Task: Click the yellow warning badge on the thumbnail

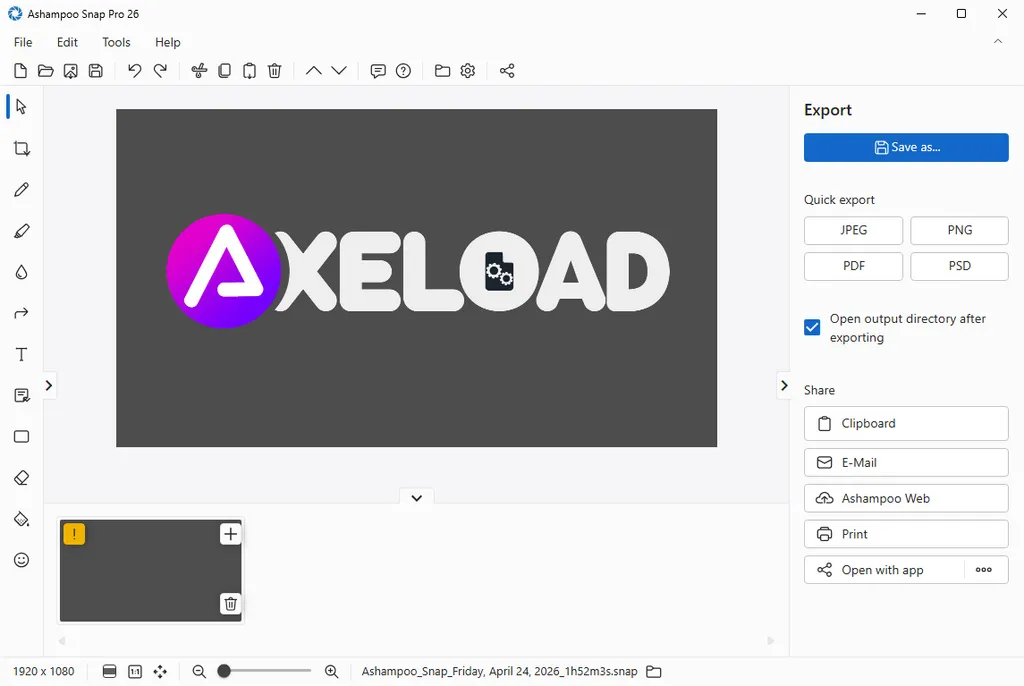Action: click(x=74, y=534)
